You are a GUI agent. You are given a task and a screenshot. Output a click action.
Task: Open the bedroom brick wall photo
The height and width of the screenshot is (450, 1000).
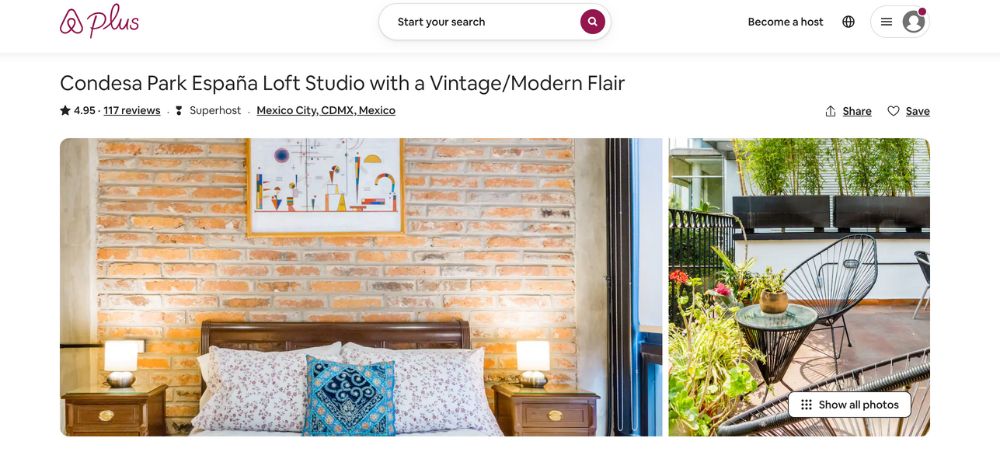coord(361,287)
